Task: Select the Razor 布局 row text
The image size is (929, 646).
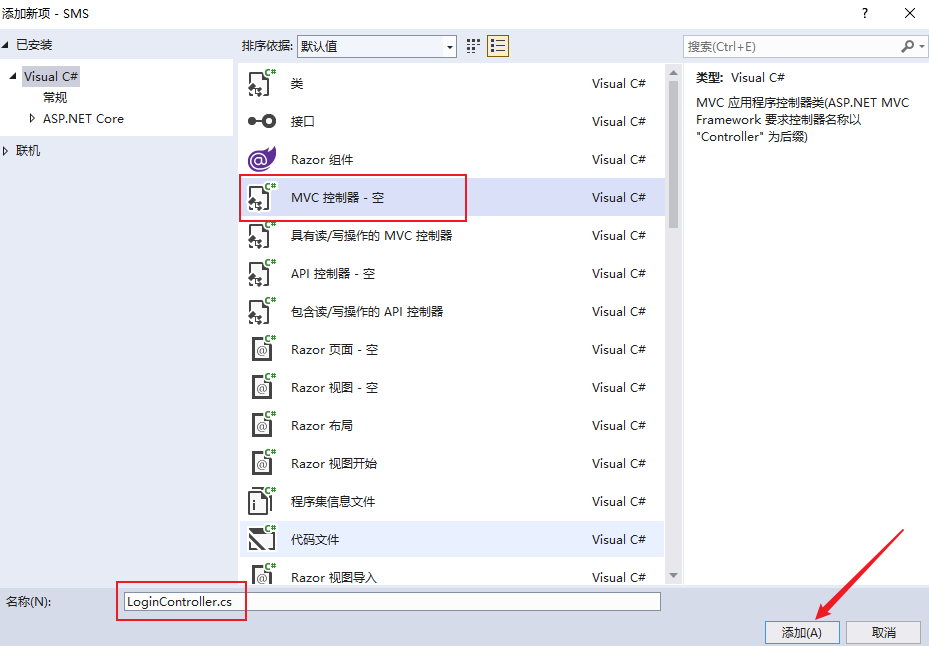Action: pyautogui.click(x=322, y=426)
